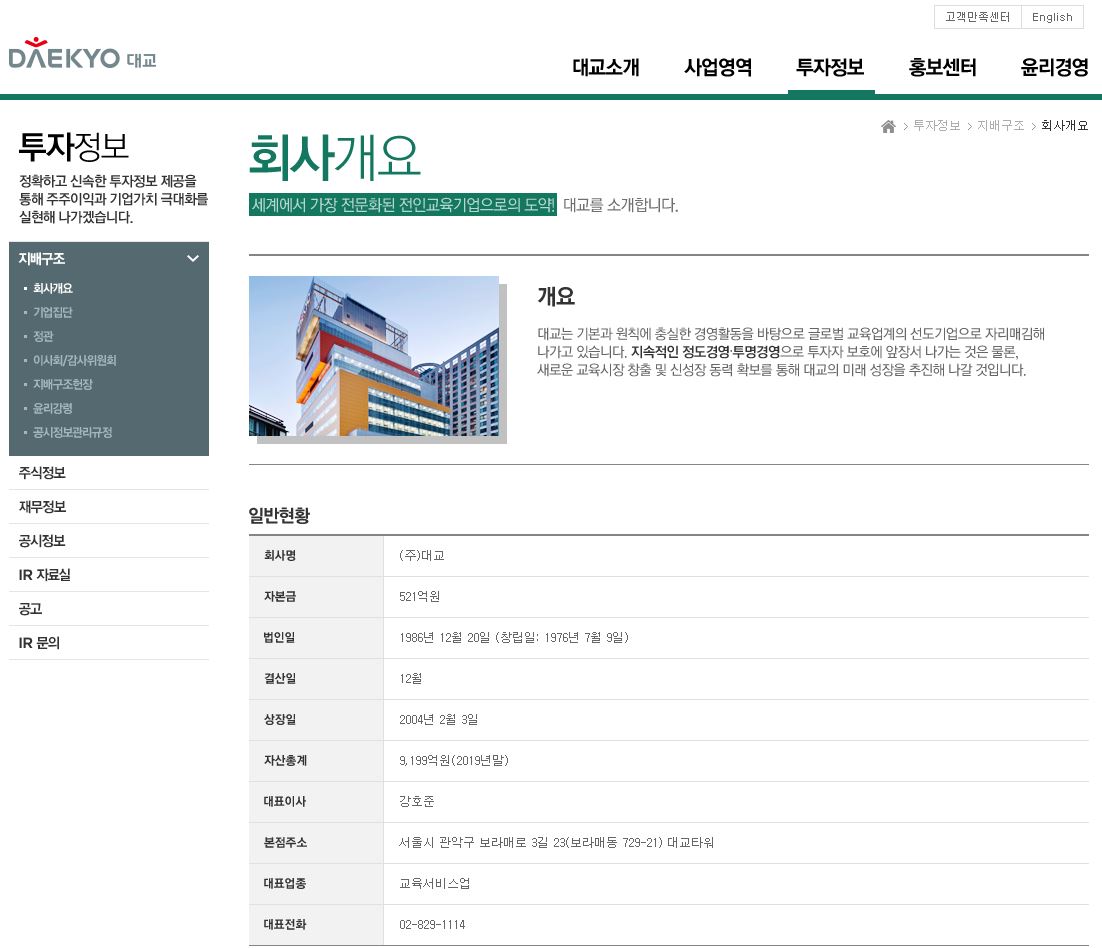Open the 홍보센터 main menu

942,67
